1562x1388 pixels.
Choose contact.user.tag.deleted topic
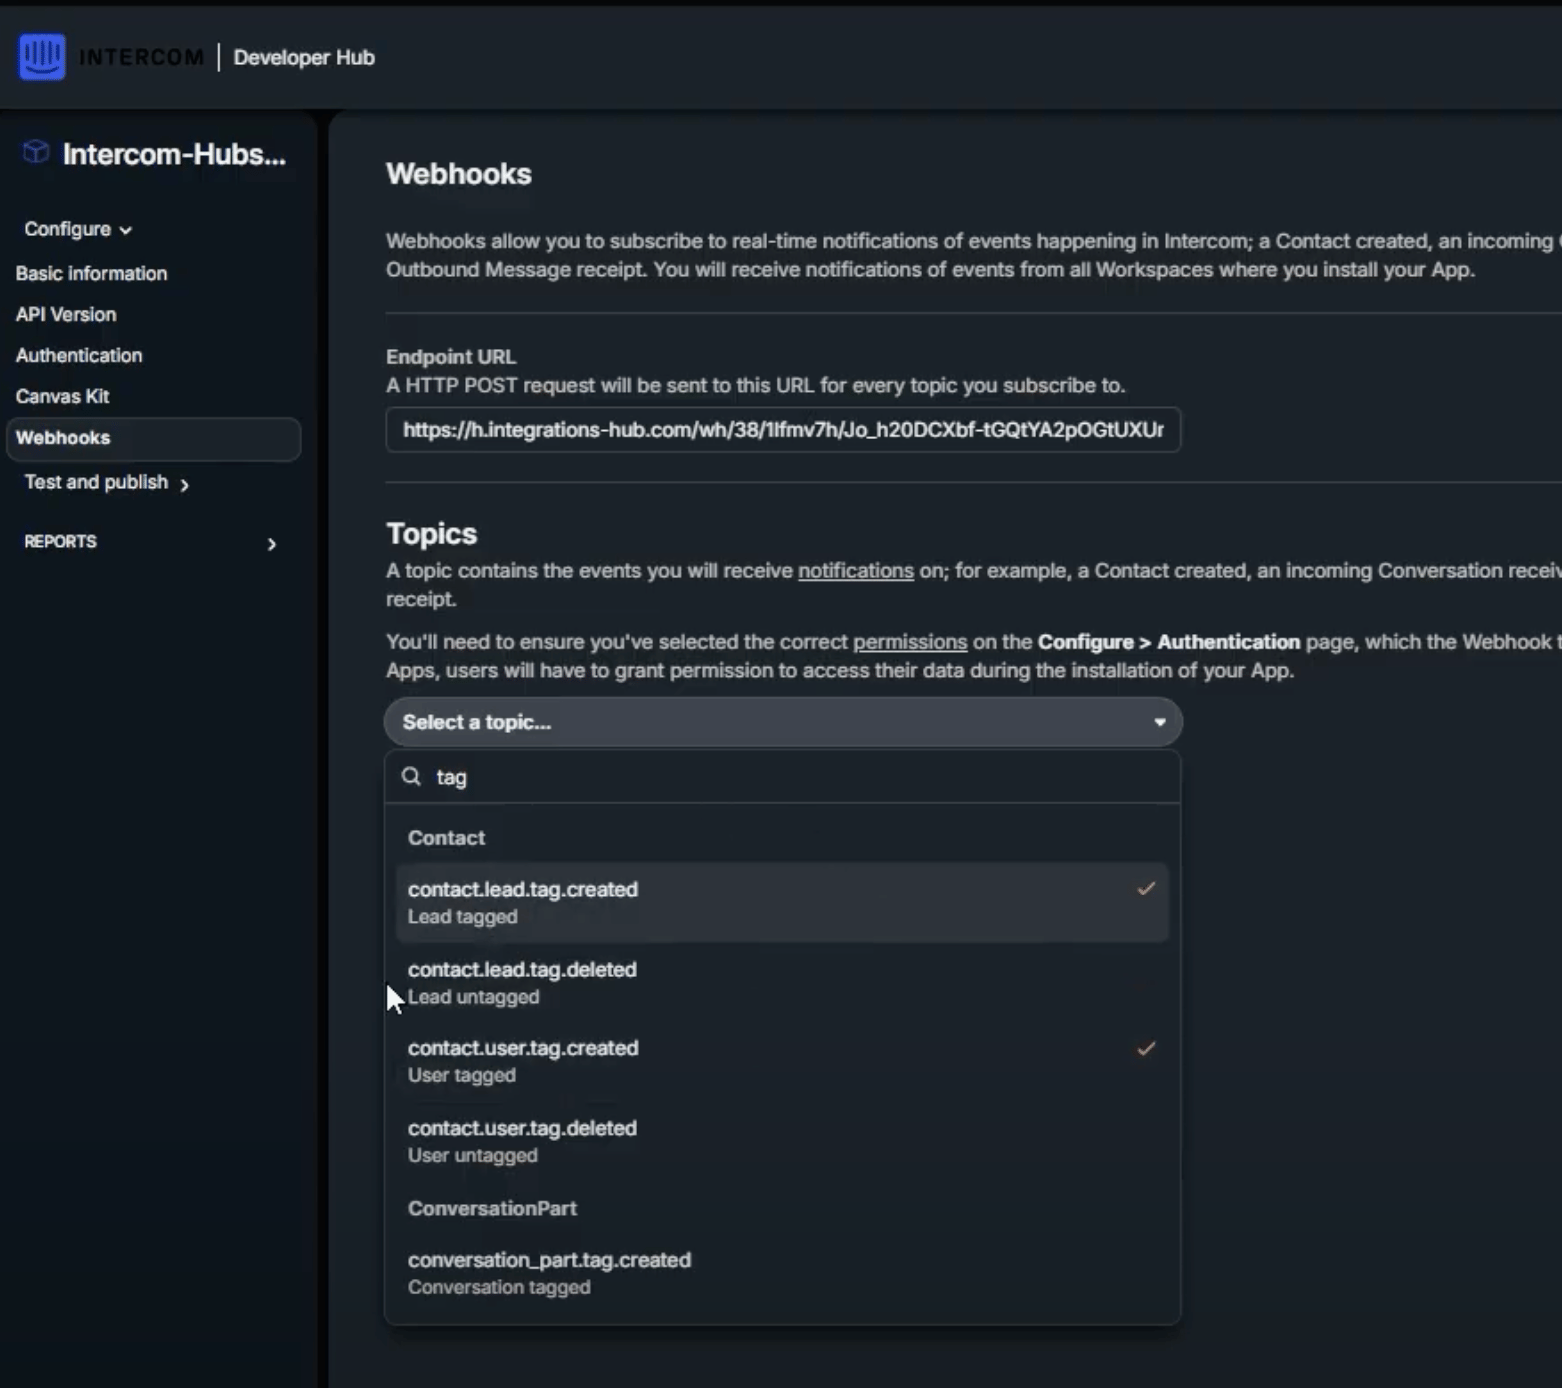[x=782, y=1141]
